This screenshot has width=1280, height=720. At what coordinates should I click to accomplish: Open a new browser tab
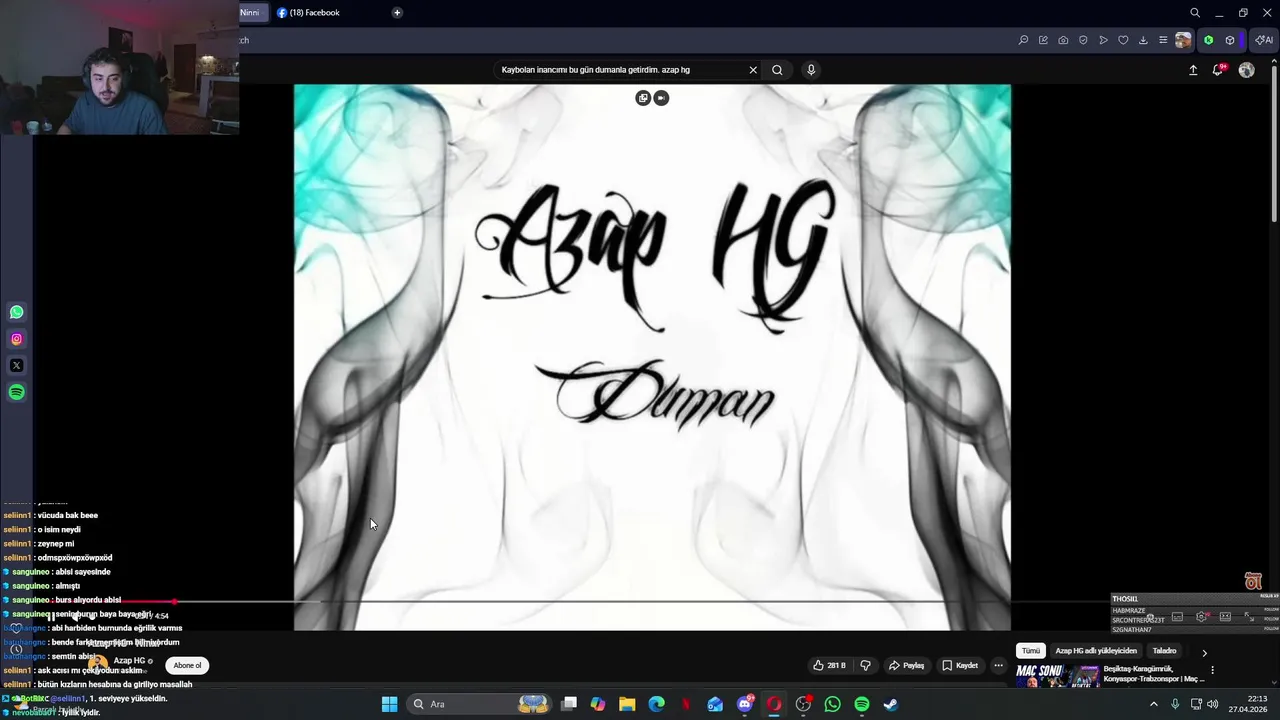coord(397,13)
